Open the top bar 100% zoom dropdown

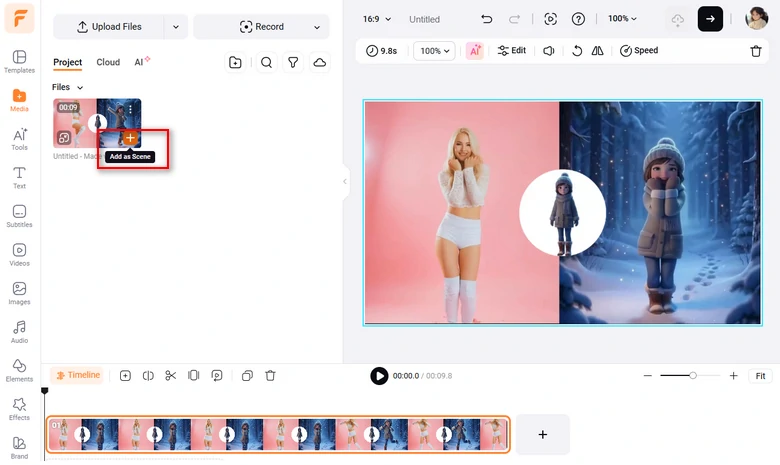click(622, 18)
